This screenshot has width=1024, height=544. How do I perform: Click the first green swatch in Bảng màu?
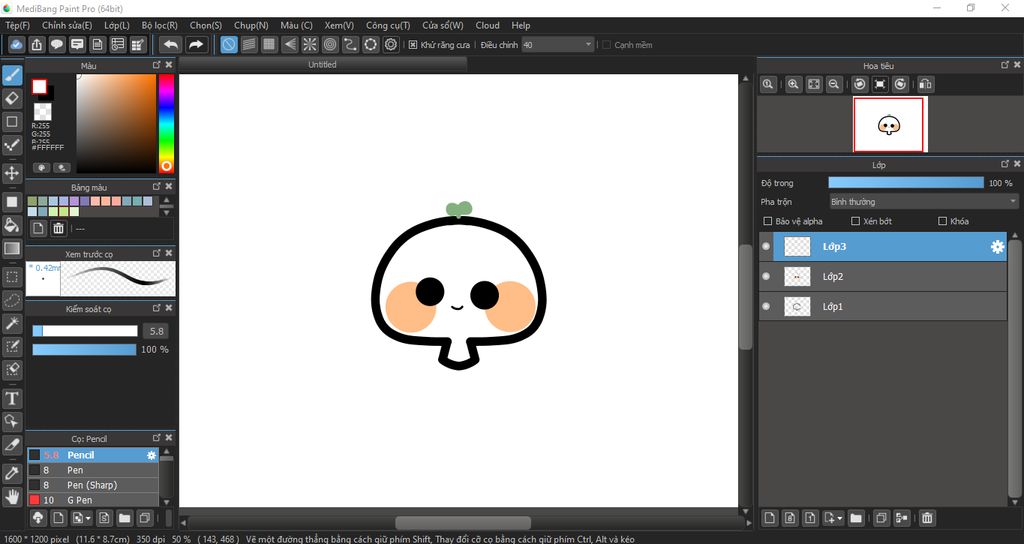tap(33, 202)
